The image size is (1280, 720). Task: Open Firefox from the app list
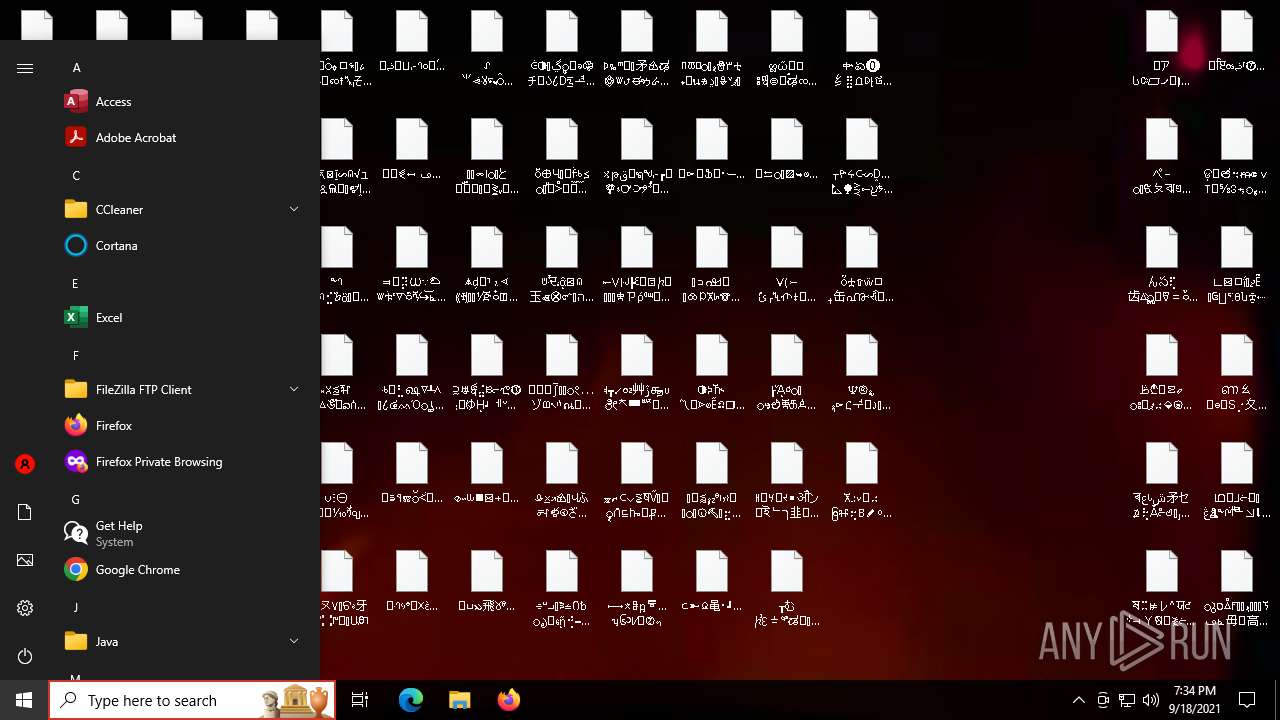(180, 426)
